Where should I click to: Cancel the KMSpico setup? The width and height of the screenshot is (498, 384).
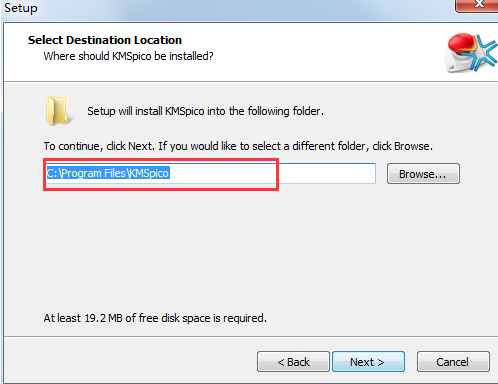click(x=453, y=362)
